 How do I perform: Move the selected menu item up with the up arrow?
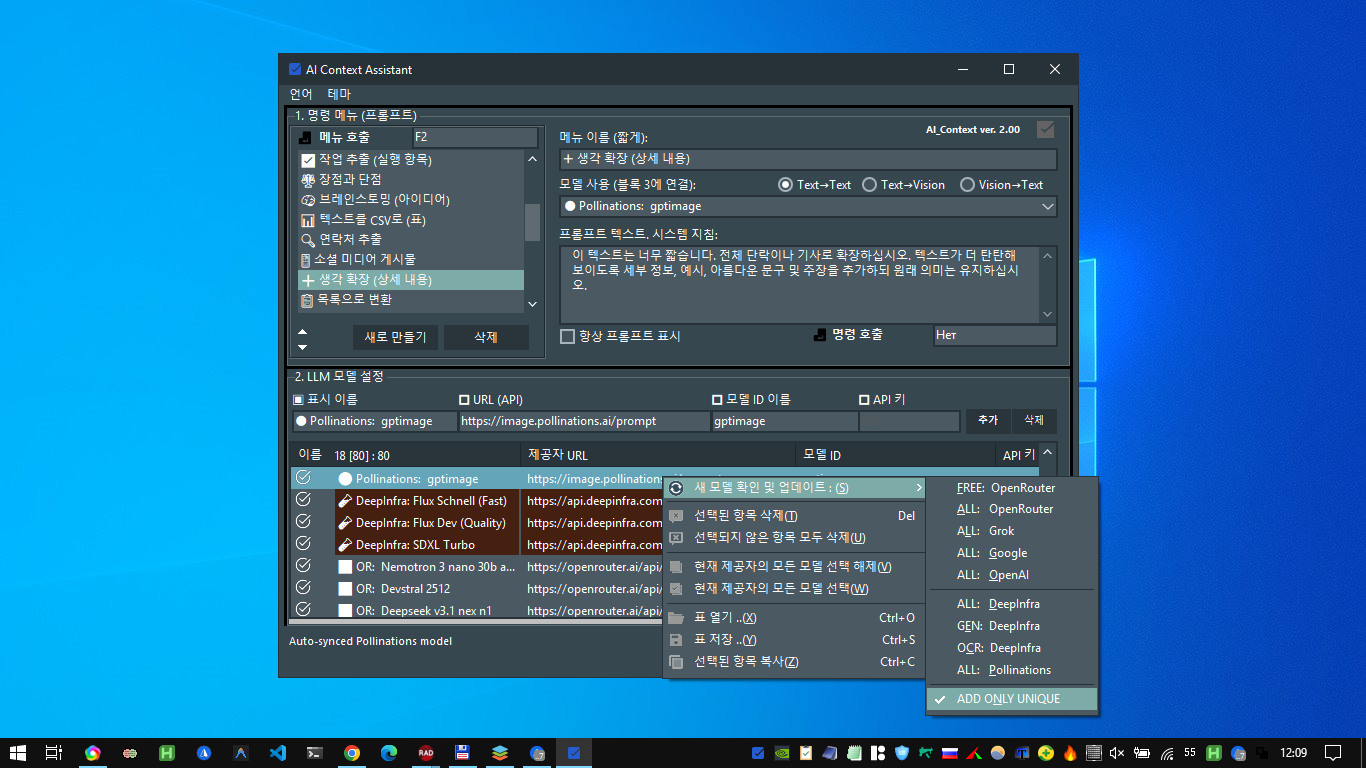pos(303,331)
